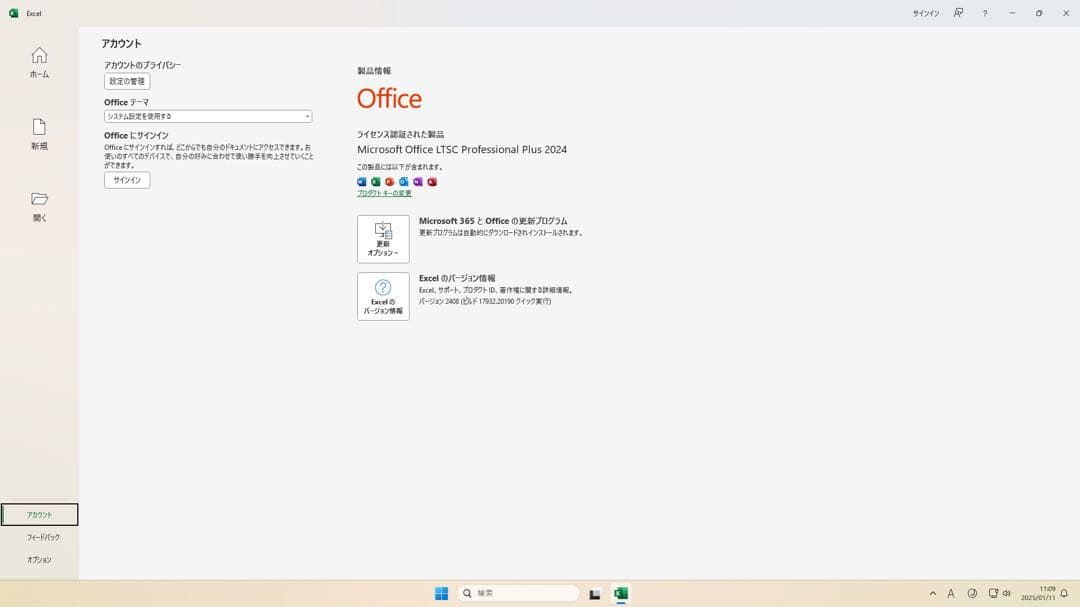Select the OneNote product icon
Image resolution: width=1080 pixels, height=607 pixels.
click(417, 181)
